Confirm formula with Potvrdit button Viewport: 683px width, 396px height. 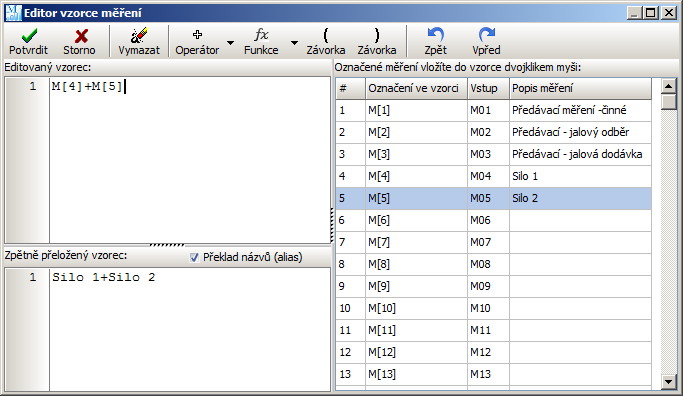pyautogui.click(x=28, y=41)
